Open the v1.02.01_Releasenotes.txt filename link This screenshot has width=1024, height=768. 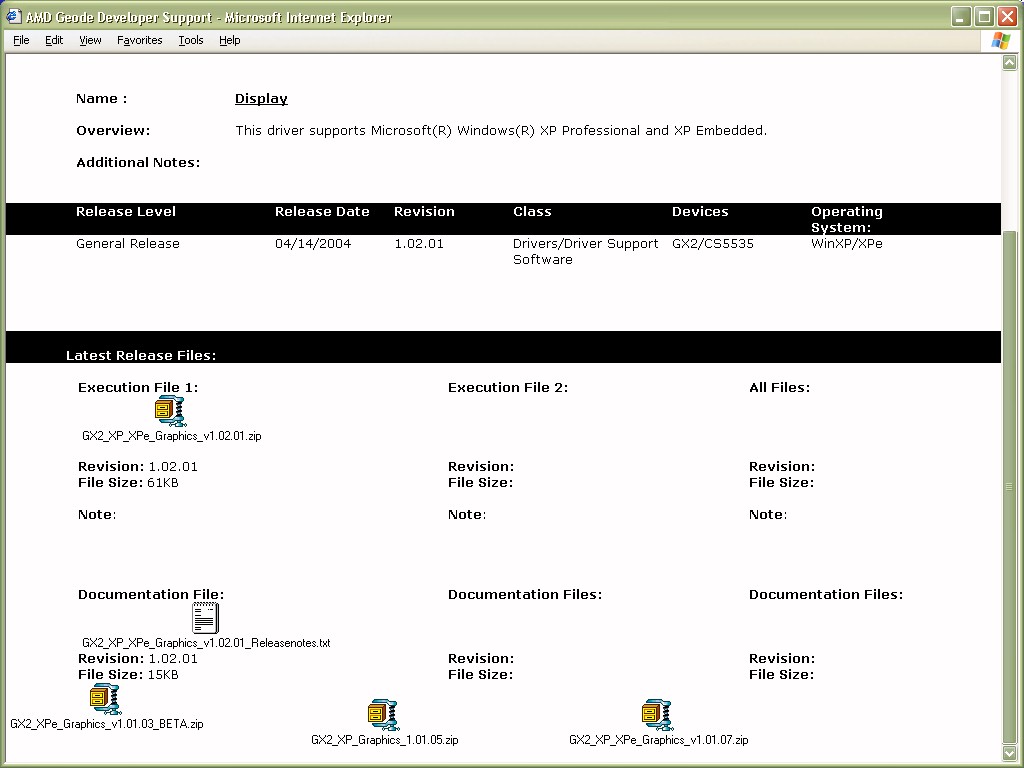click(206, 643)
